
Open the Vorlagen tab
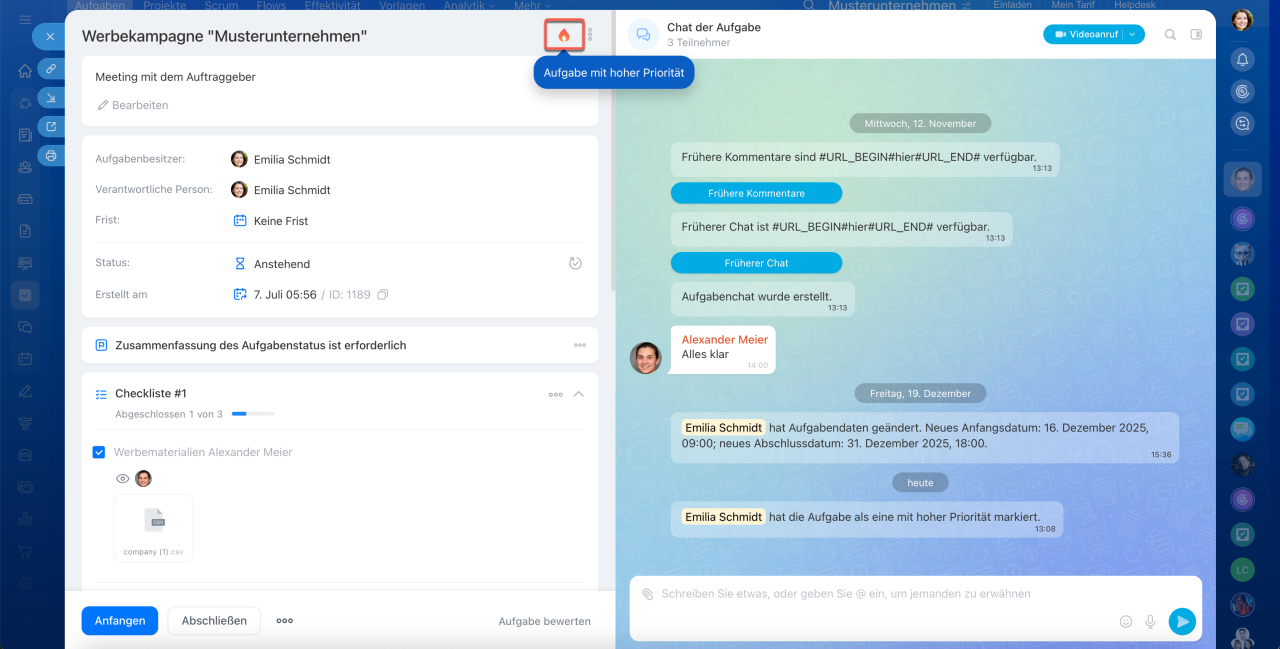(402, 5)
